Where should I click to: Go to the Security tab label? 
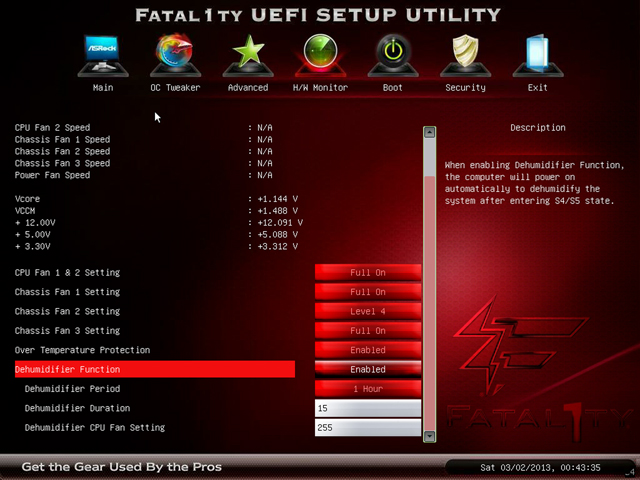(x=465, y=87)
